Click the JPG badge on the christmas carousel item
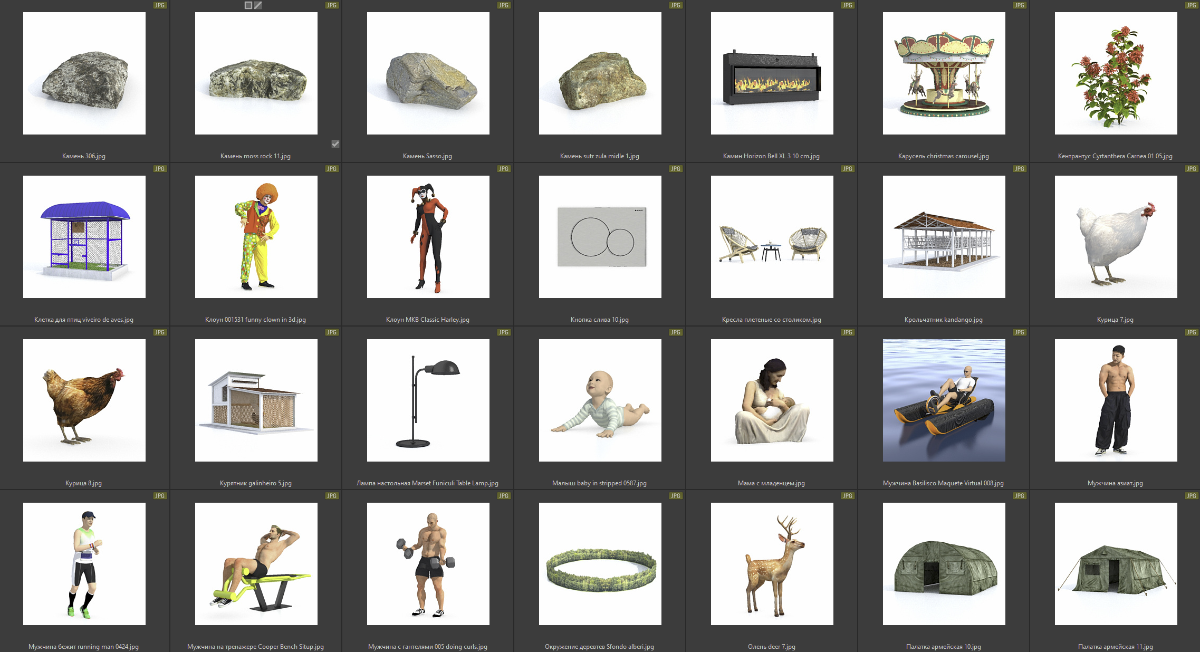1200x652 pixels. pyautogui.click(x=1019, y=5)
